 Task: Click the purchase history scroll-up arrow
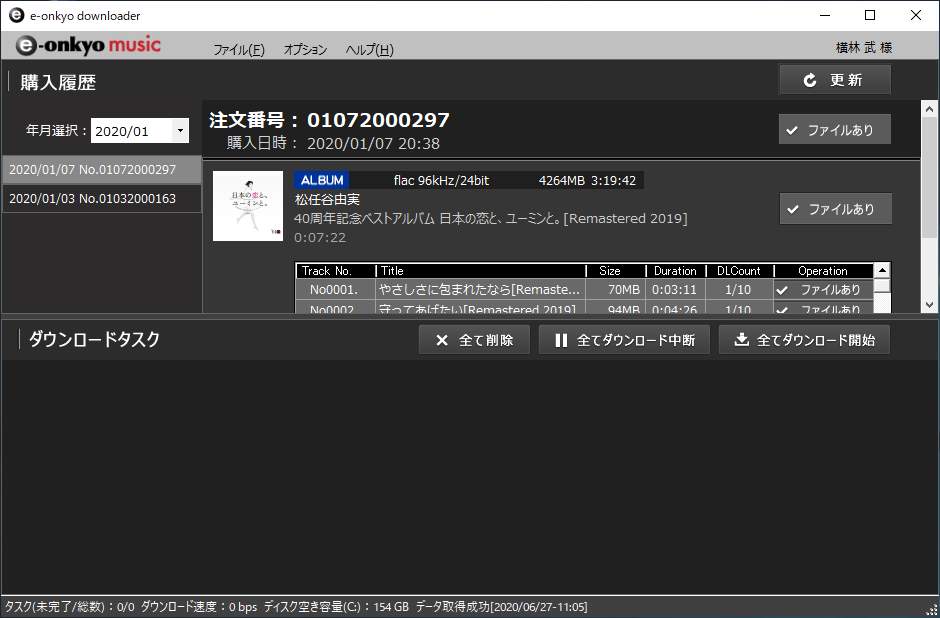click(x=929, y=109)
